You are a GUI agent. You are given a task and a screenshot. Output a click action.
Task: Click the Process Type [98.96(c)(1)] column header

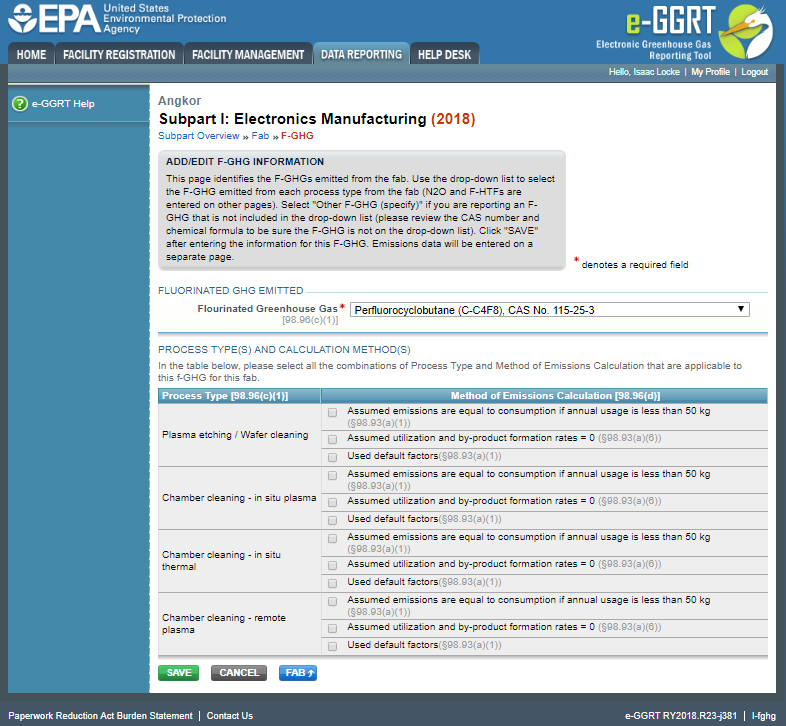[x=239, y=396]
